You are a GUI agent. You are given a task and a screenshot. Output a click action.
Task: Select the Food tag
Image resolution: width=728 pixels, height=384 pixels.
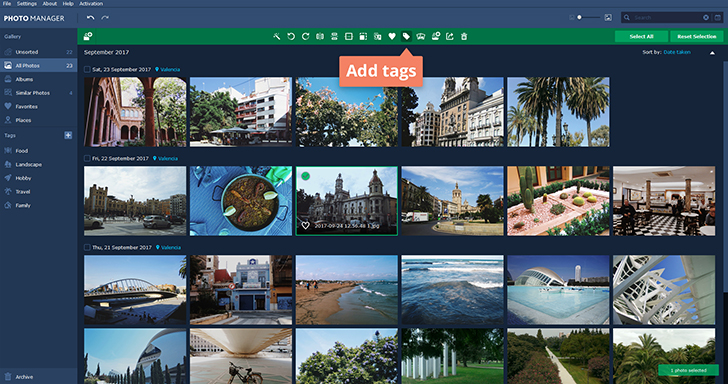pos(39,151)
